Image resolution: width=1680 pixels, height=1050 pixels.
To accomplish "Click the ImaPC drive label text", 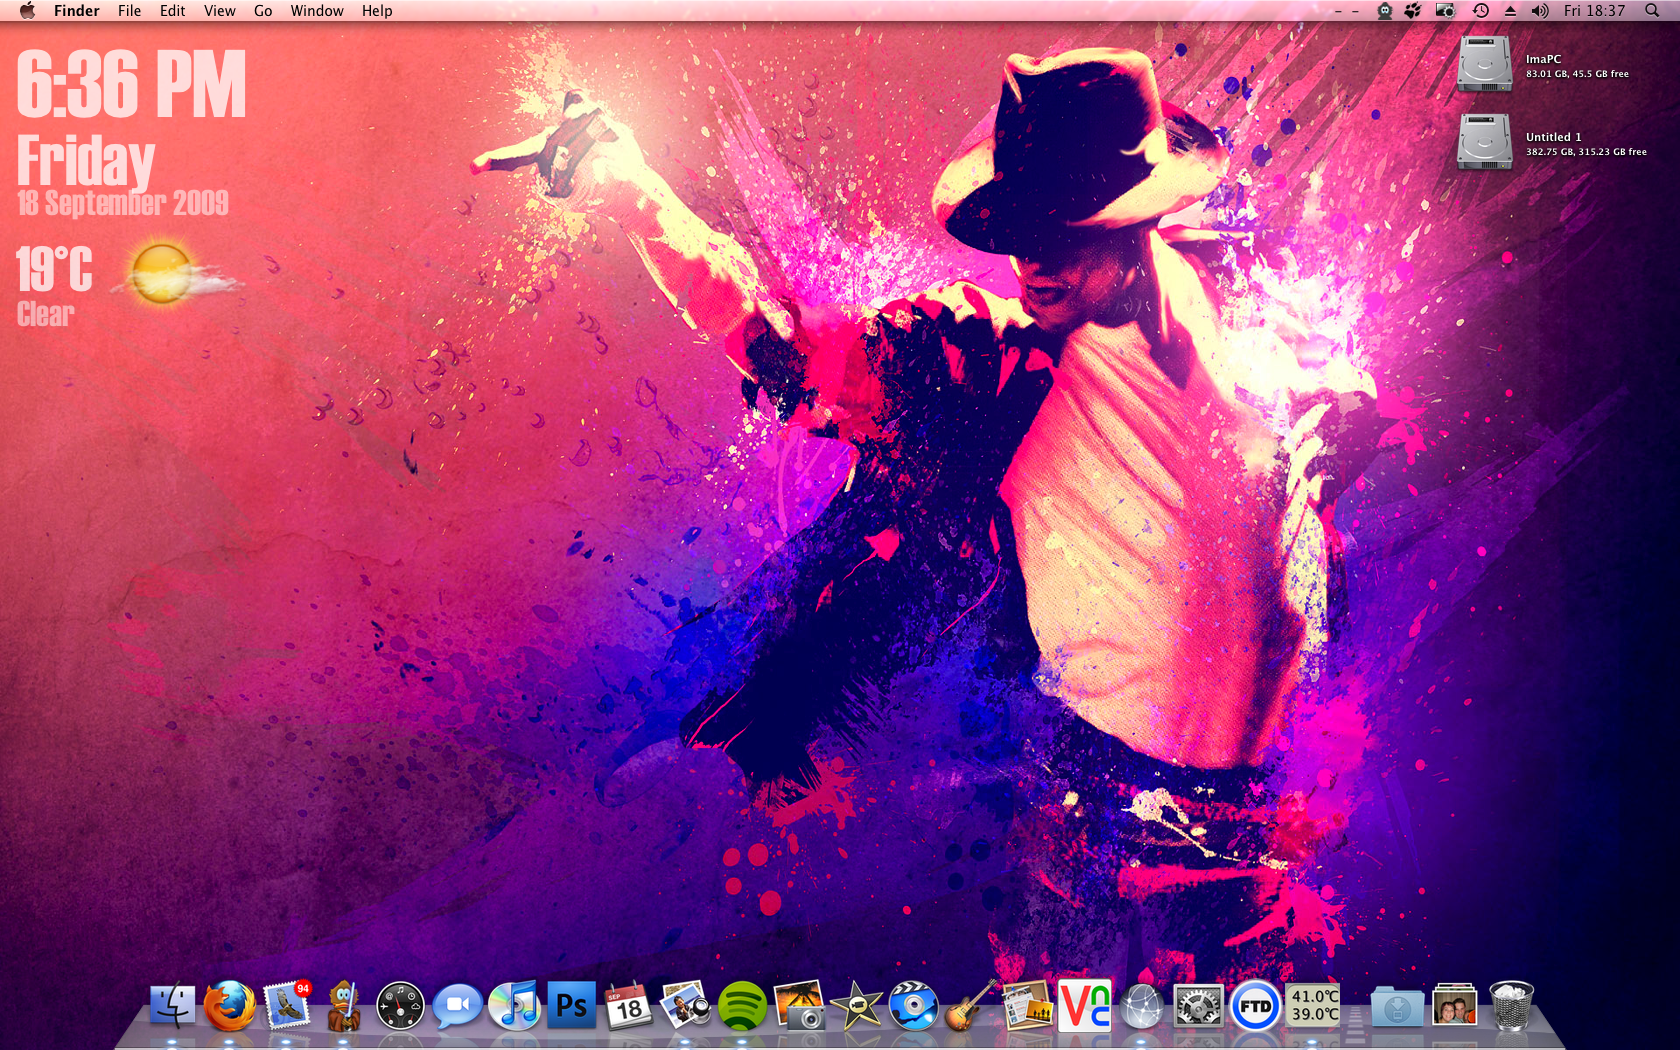I will 1543,59.
